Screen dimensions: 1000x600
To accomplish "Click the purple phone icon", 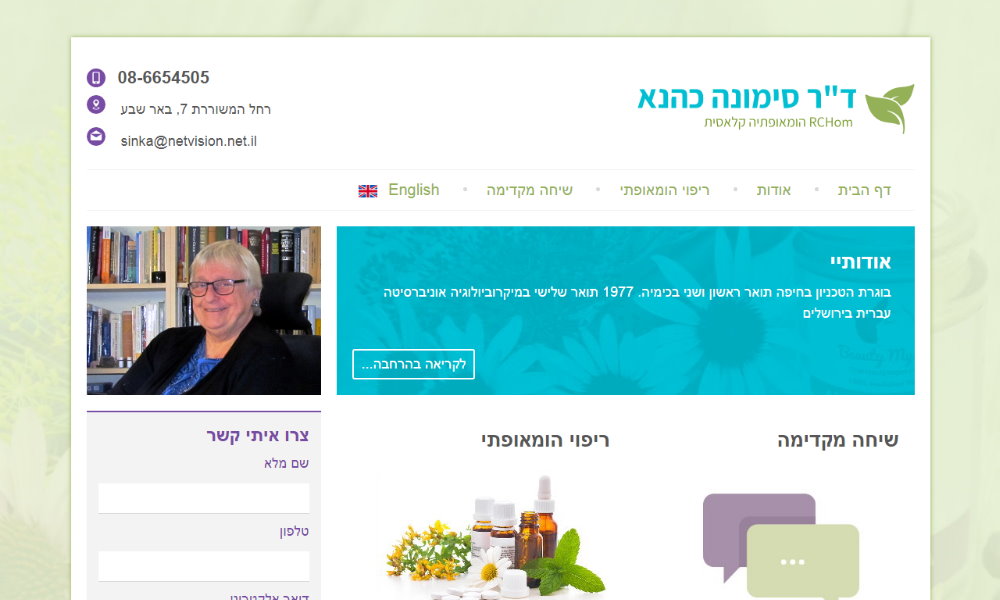I will 96,78.
